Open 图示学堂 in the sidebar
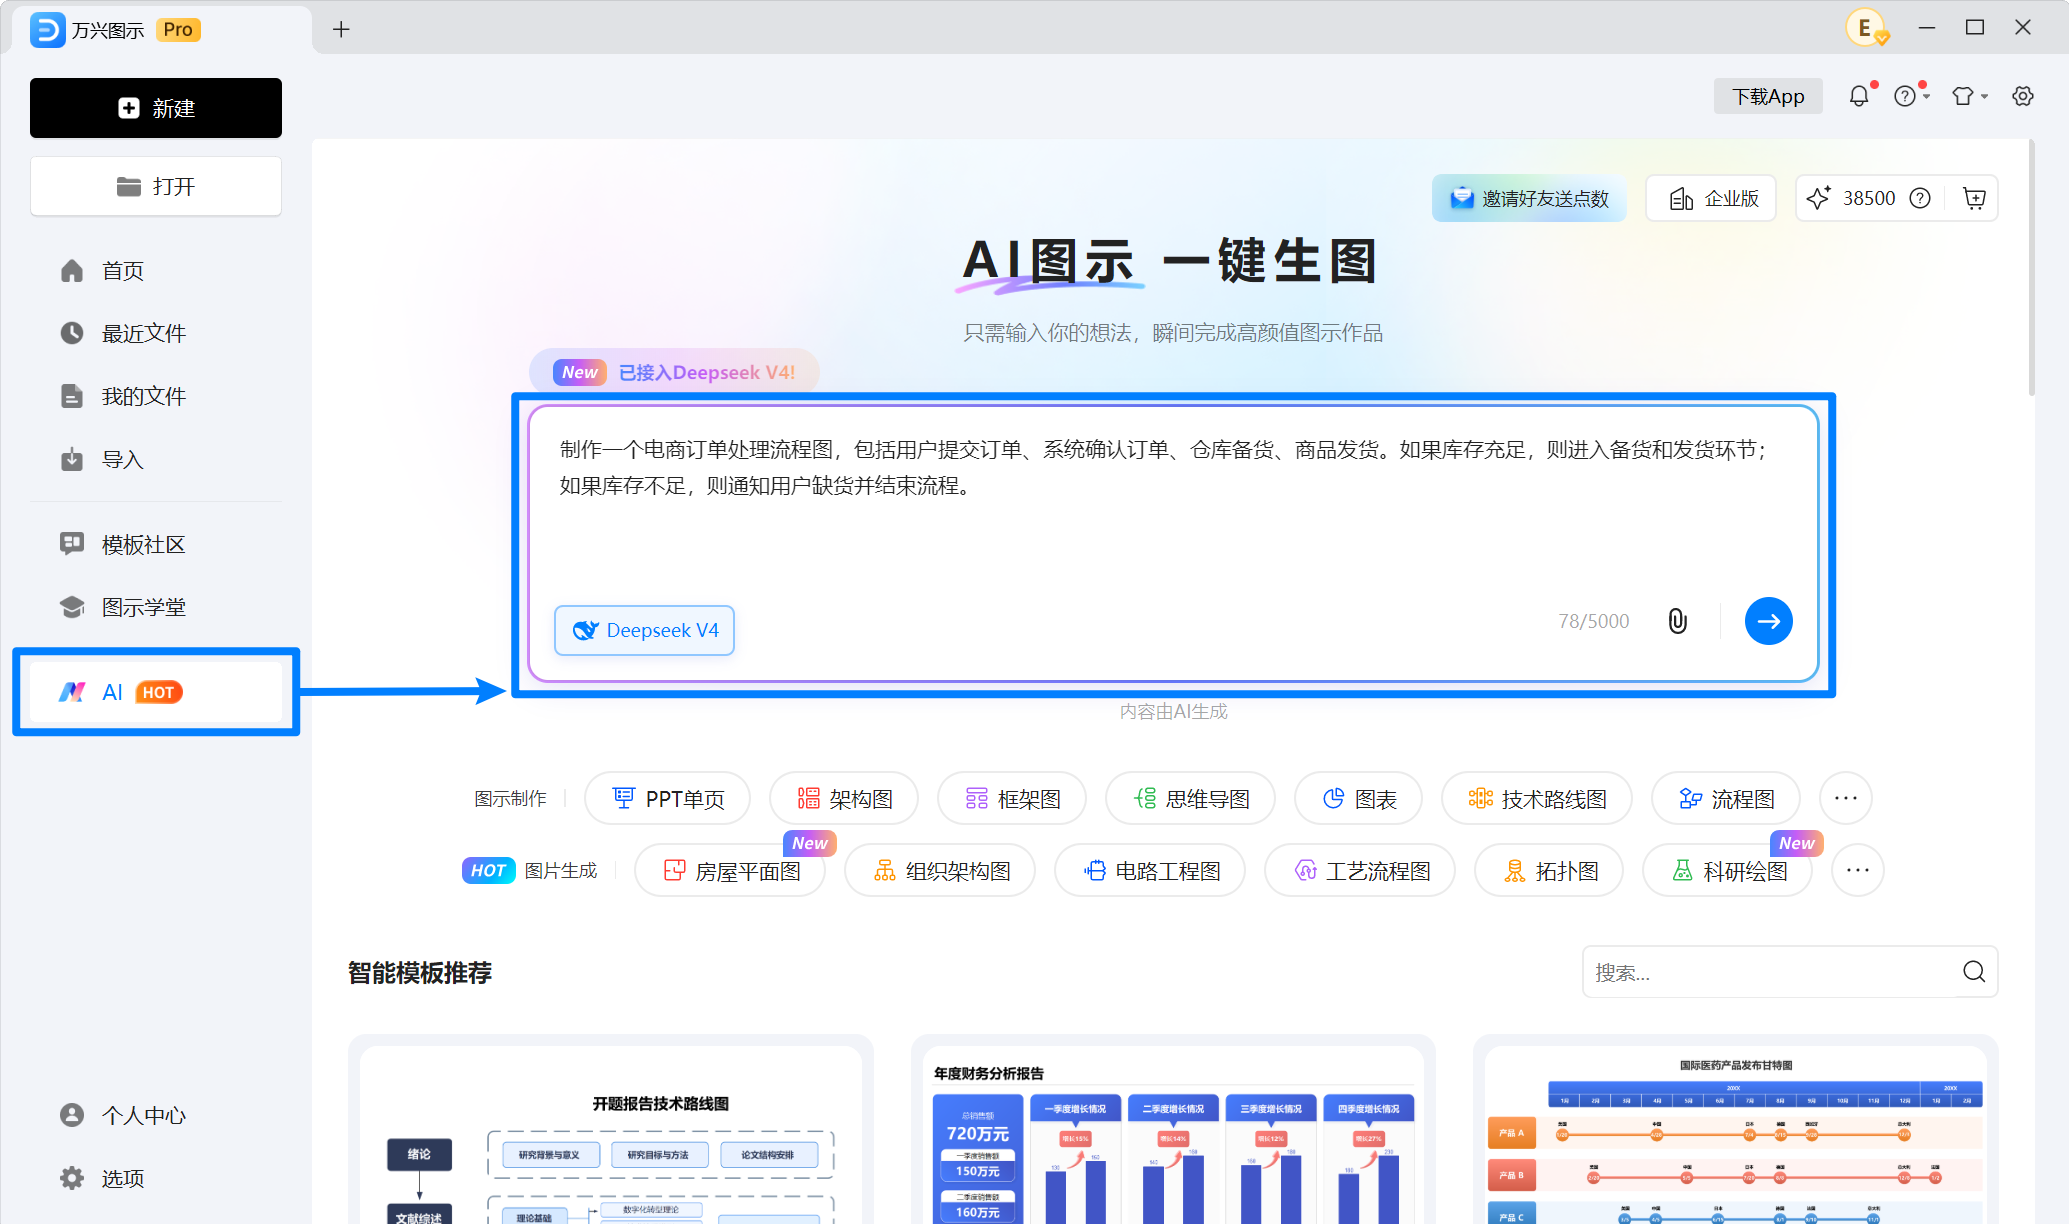 click(156, 607)
